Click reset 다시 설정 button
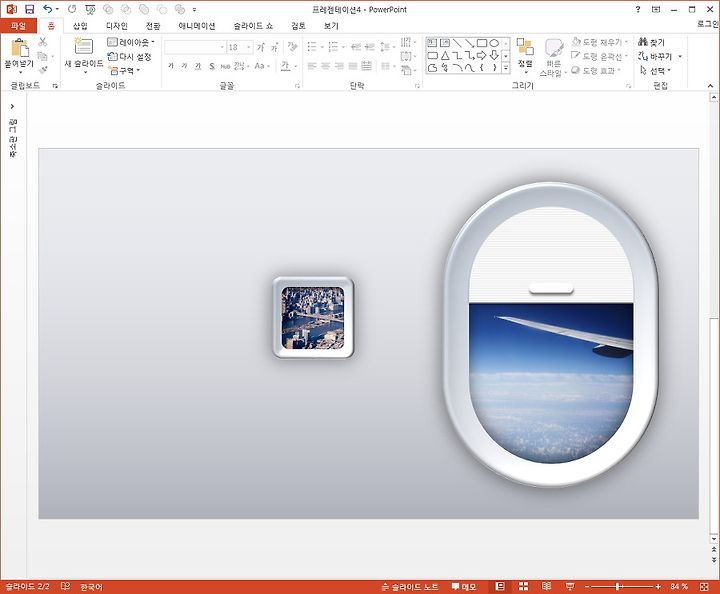 [x=129, y=56]
